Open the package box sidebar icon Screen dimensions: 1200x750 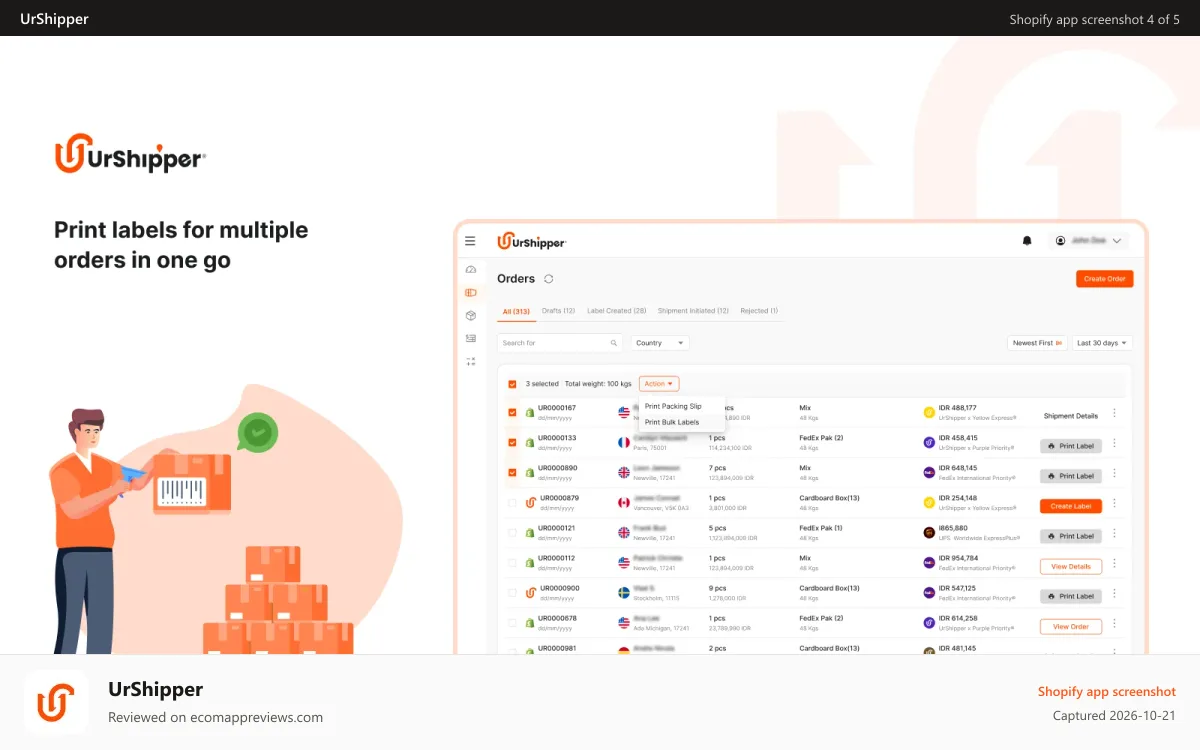471,316
